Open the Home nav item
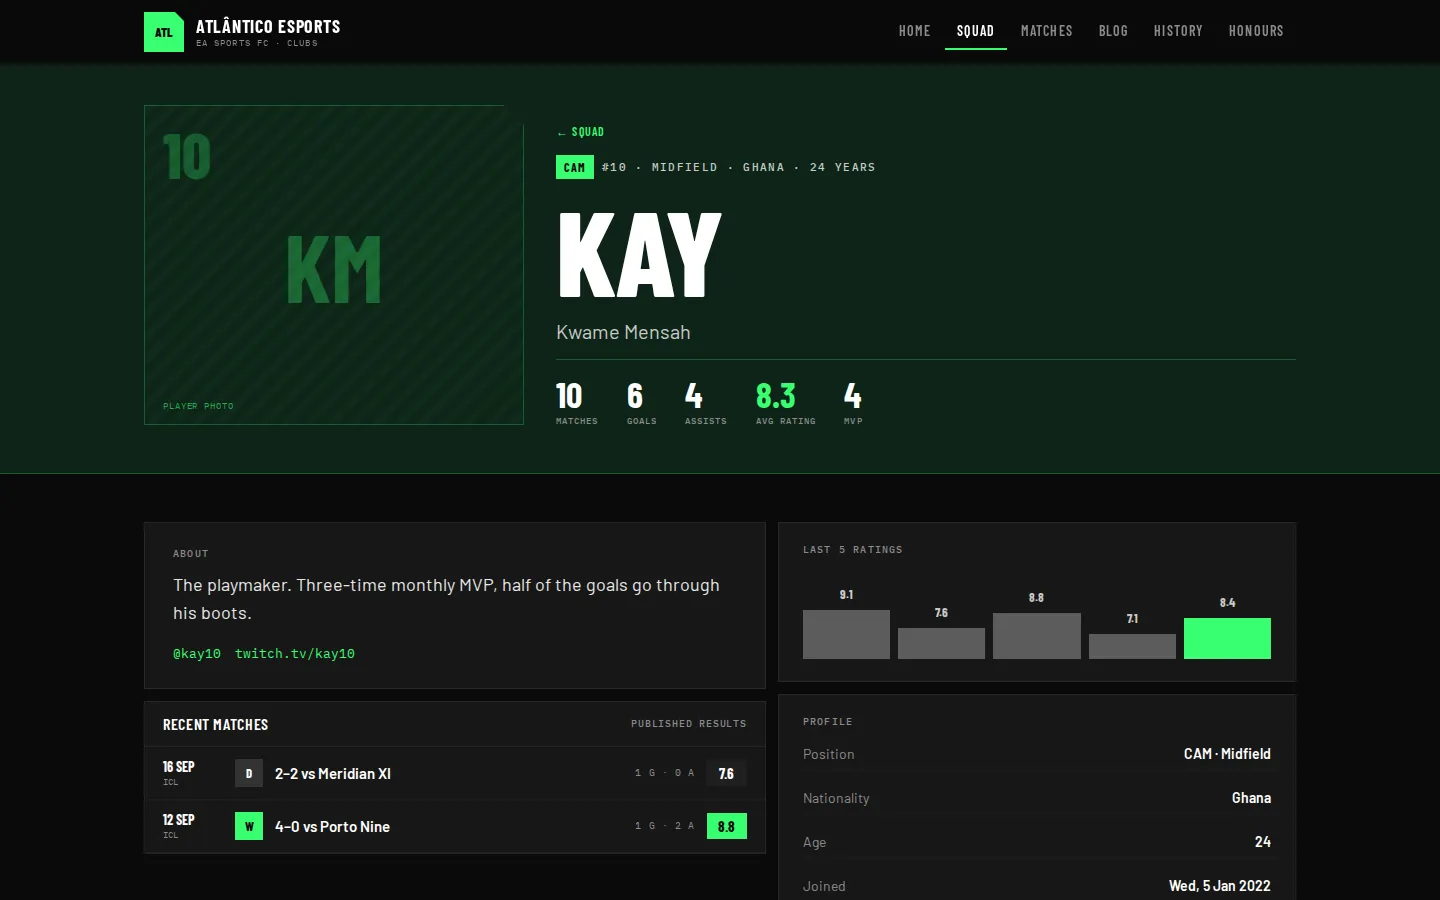 tap(914, 31)
